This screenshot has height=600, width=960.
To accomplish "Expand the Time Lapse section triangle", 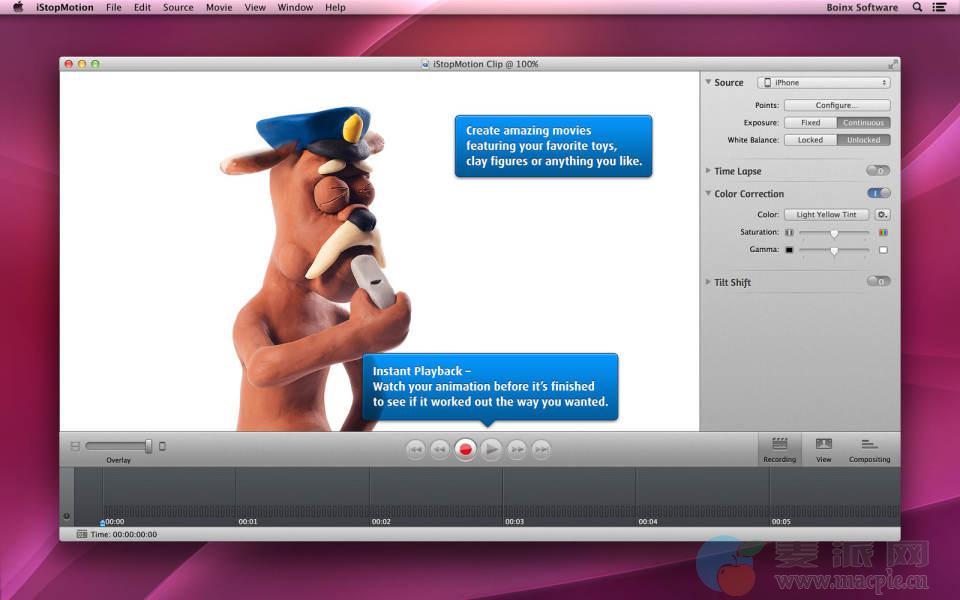I will [708, 171].
